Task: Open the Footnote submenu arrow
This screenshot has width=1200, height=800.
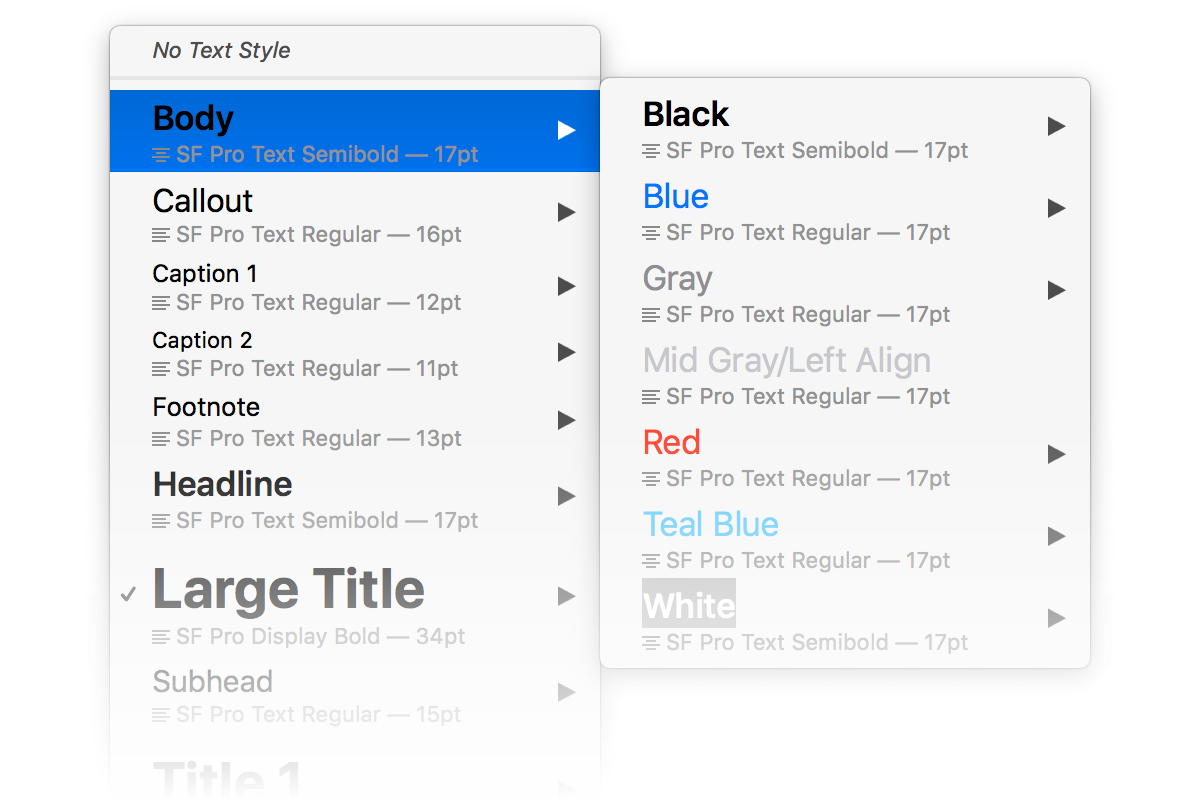Action: click(x=566, y=420)
